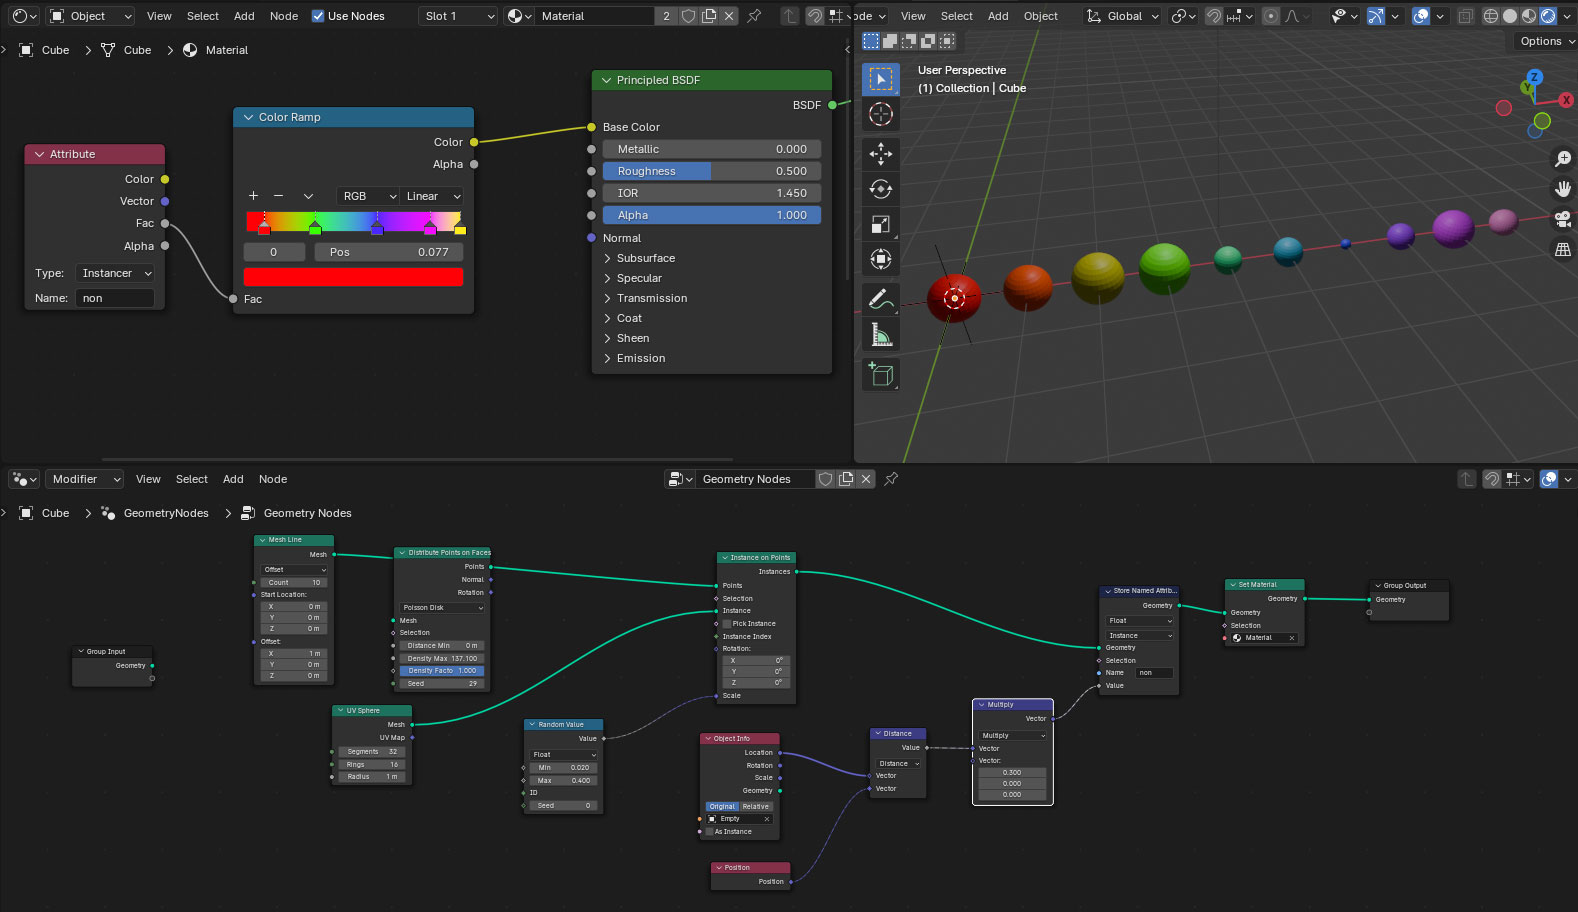Activate the Move tool
The image size is (1578, 912).
point(880,152)
